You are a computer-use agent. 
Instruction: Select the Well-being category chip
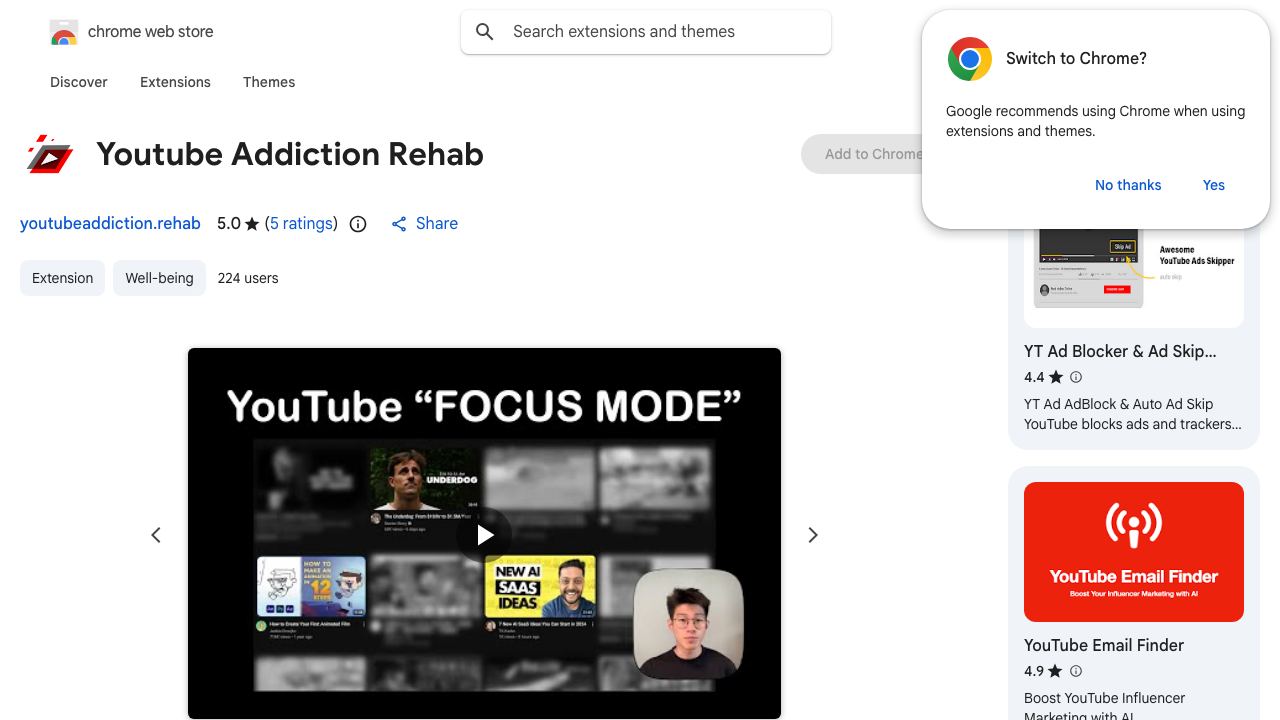point(159,278)
